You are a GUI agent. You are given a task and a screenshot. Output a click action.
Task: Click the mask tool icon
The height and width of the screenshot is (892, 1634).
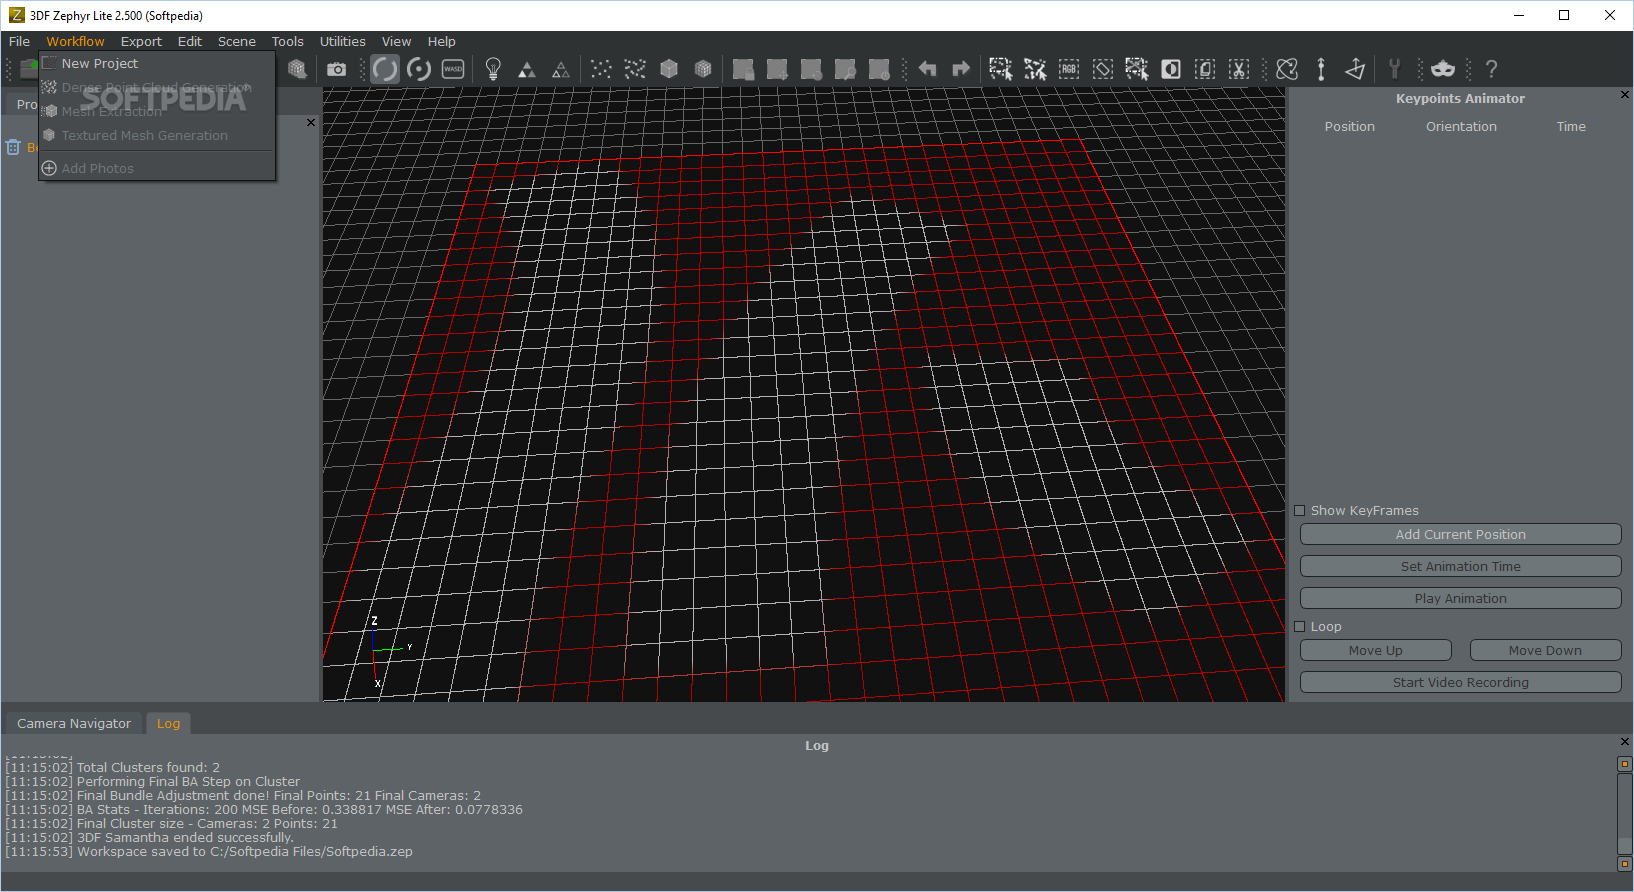pyautogui.click(x=1443, y=69)
